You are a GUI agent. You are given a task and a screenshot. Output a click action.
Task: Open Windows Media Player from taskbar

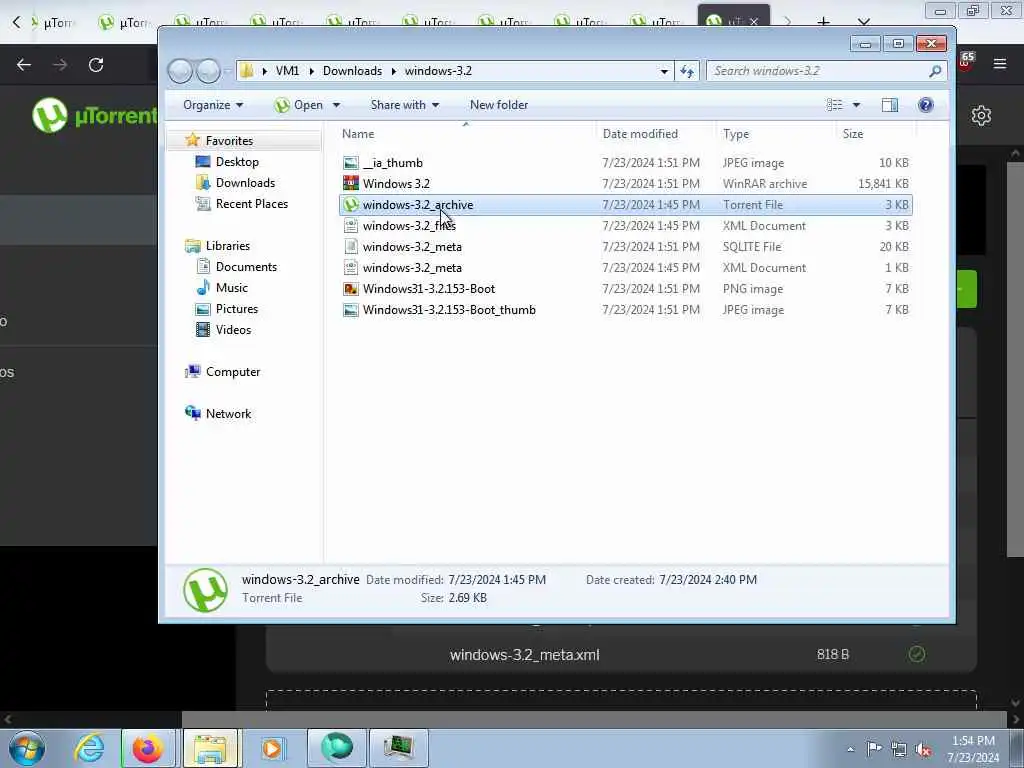[x=273, y=748]
